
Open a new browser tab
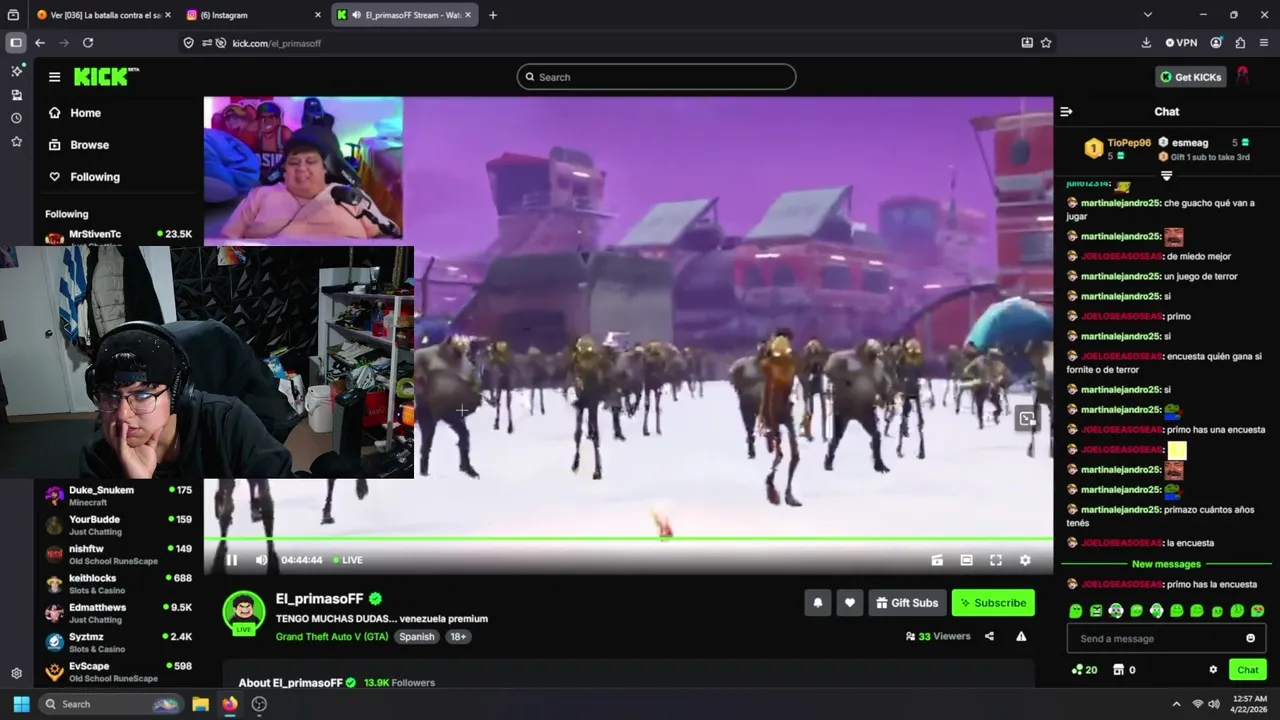(492, 15)
